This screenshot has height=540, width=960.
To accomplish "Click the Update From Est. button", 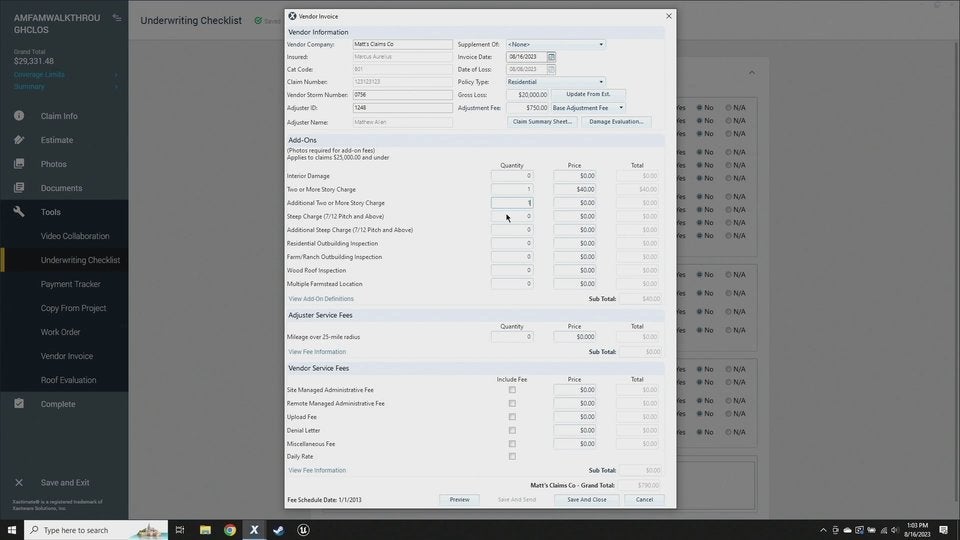I will coord(587,95).
